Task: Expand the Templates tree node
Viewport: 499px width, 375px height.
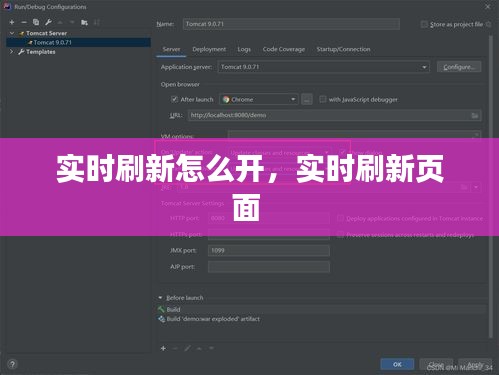Action: pyautogui.click(x=12, y=52)
